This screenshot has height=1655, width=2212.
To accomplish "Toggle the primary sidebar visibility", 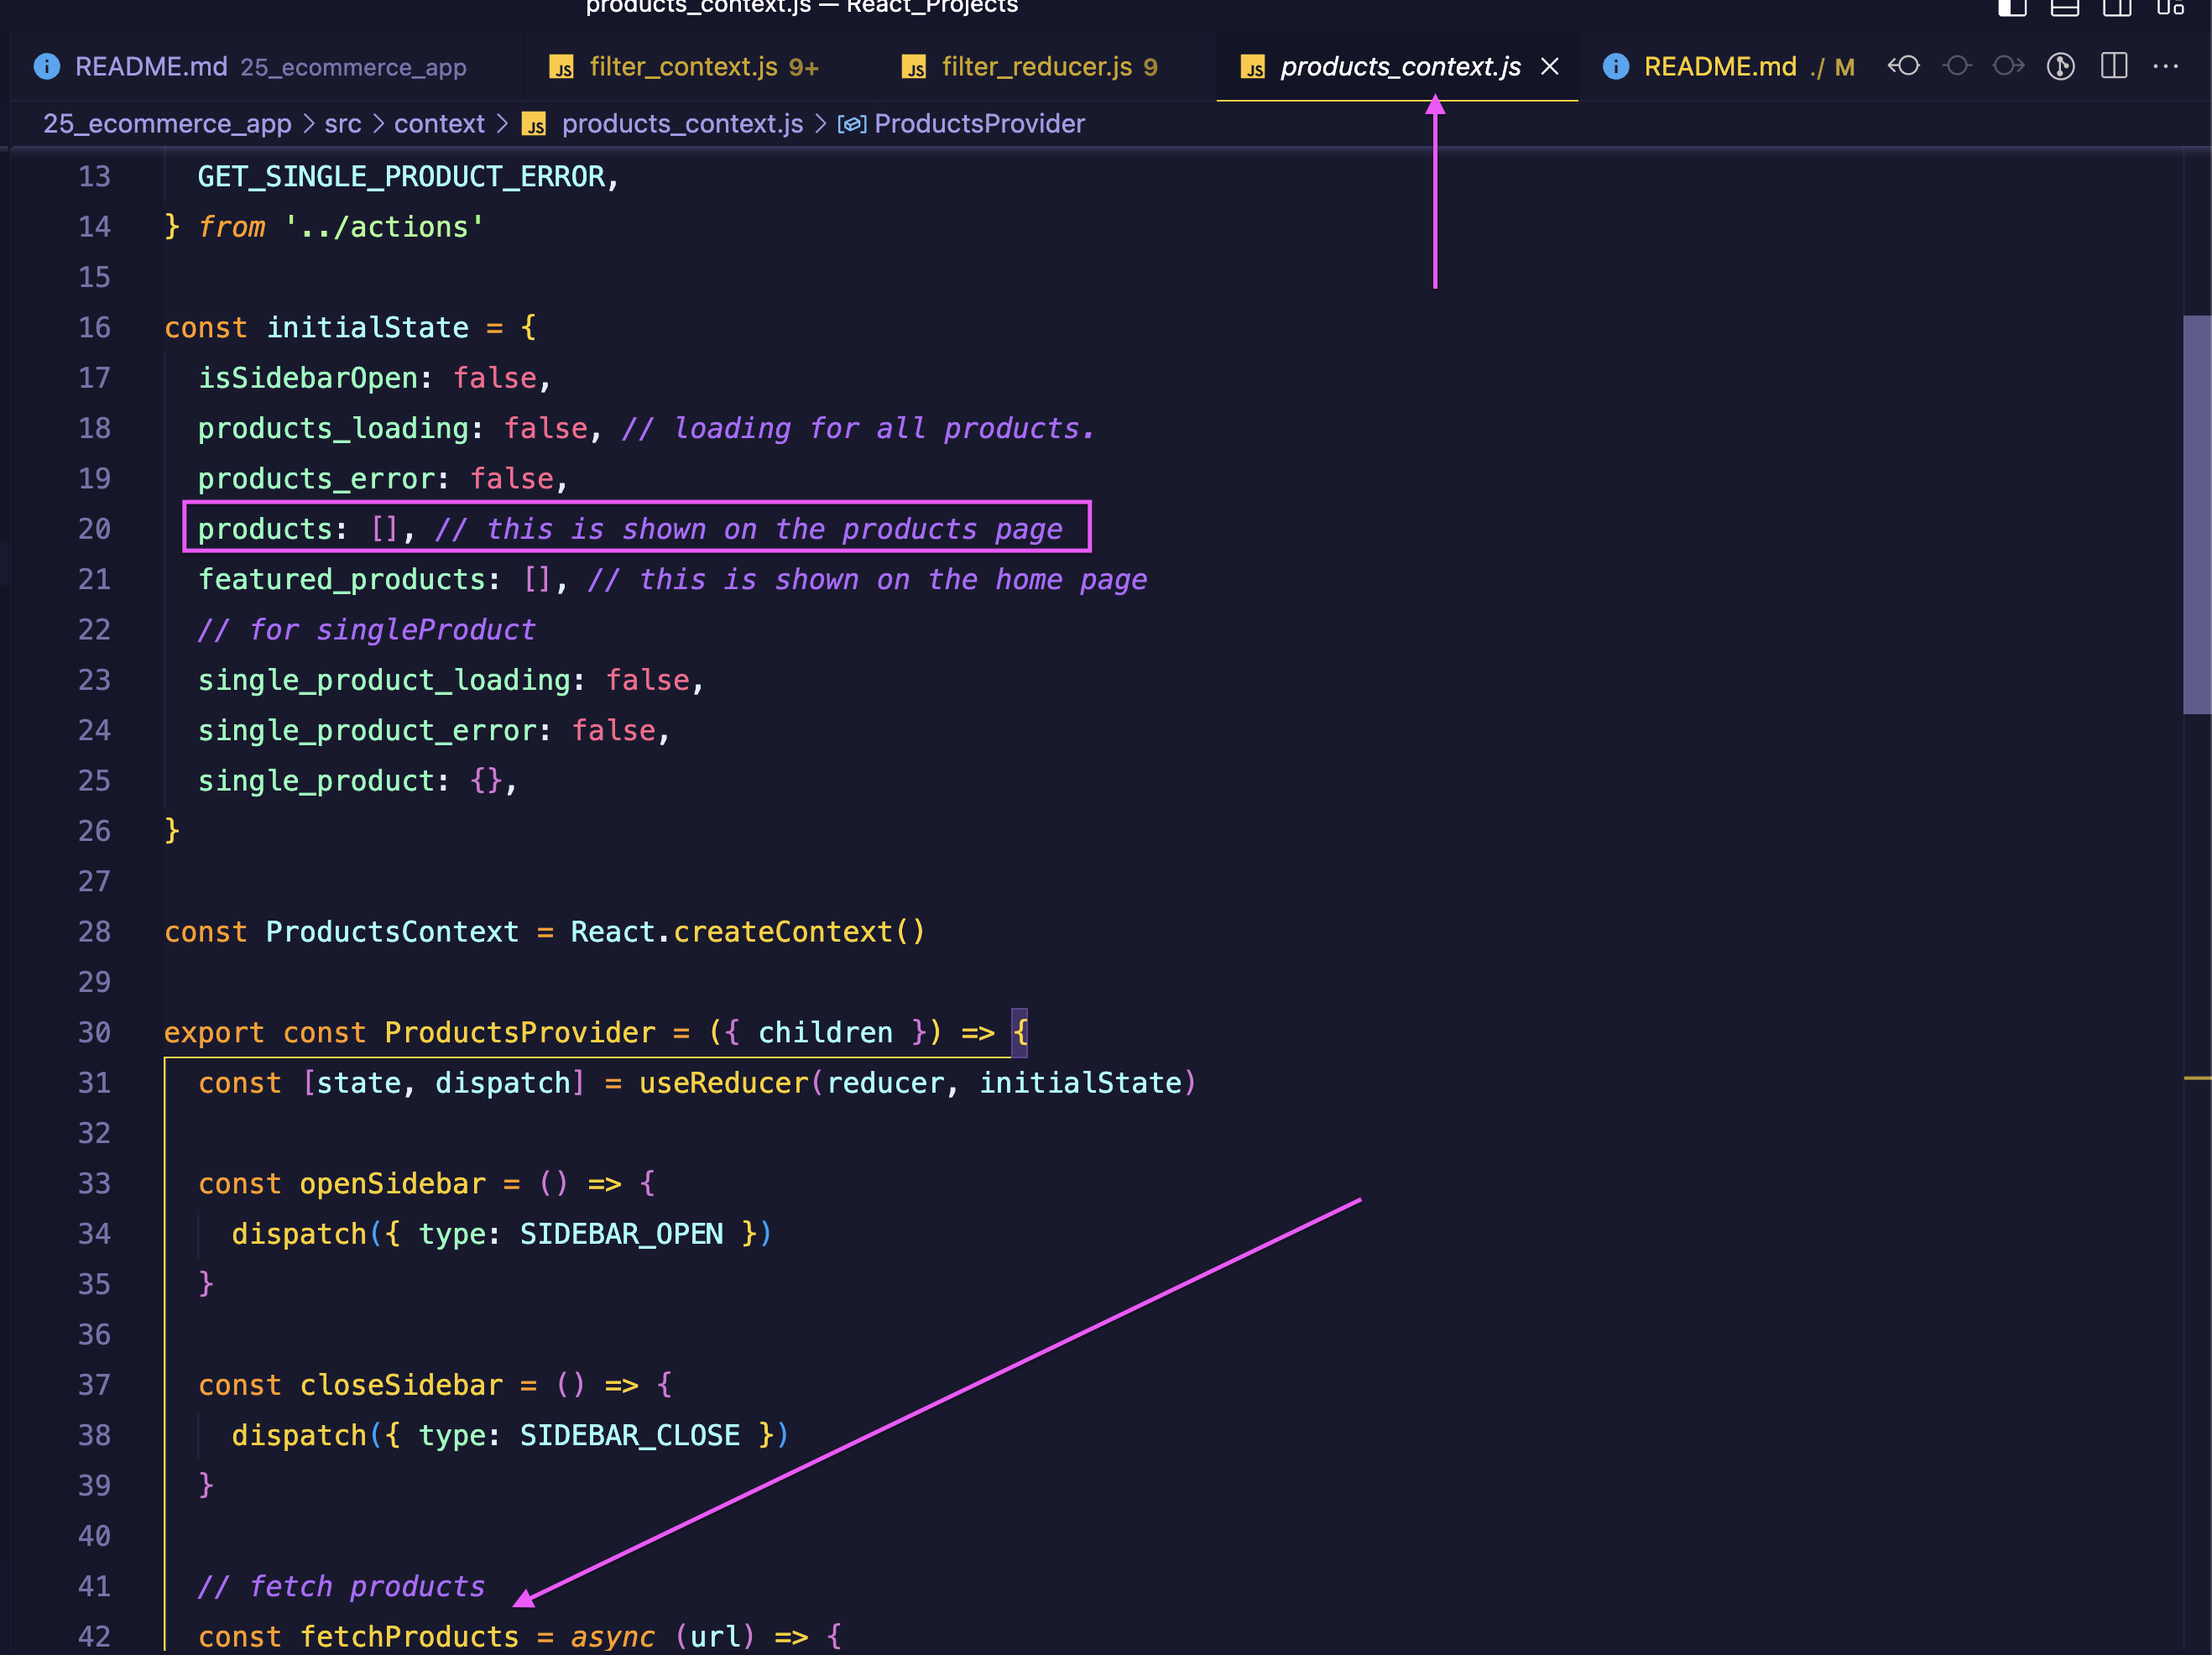I will click(x=2012, y=7).
